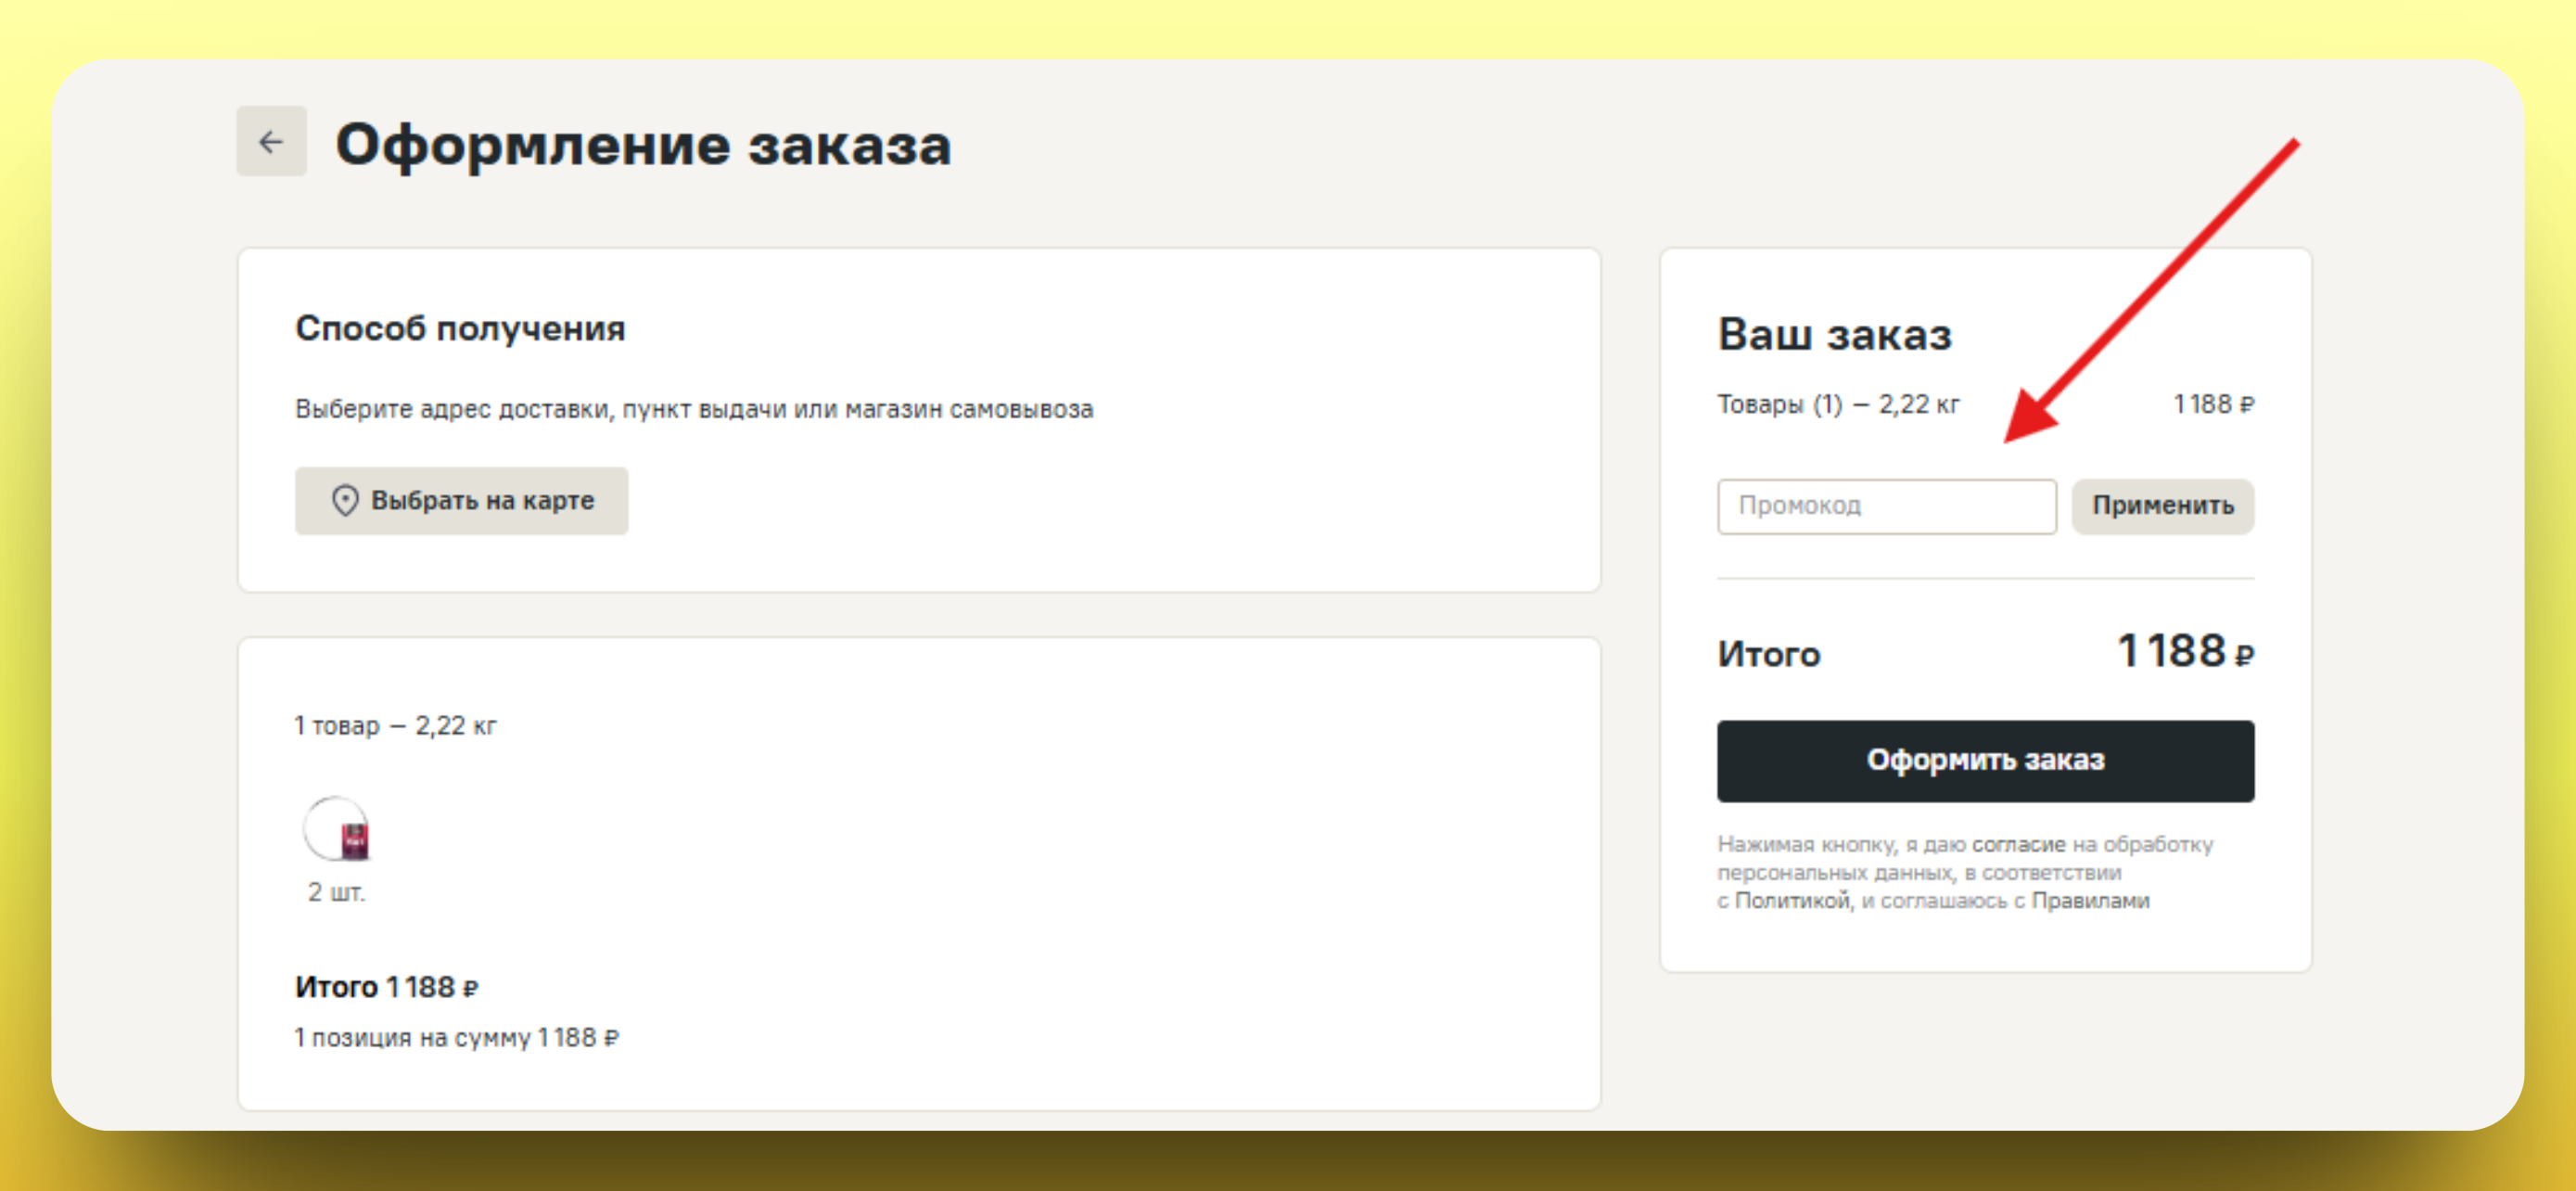Click 1 позиция на сумму 1 188 ₽ text
This screenshot has height=1191, width=2576.
pos(456,1037)
